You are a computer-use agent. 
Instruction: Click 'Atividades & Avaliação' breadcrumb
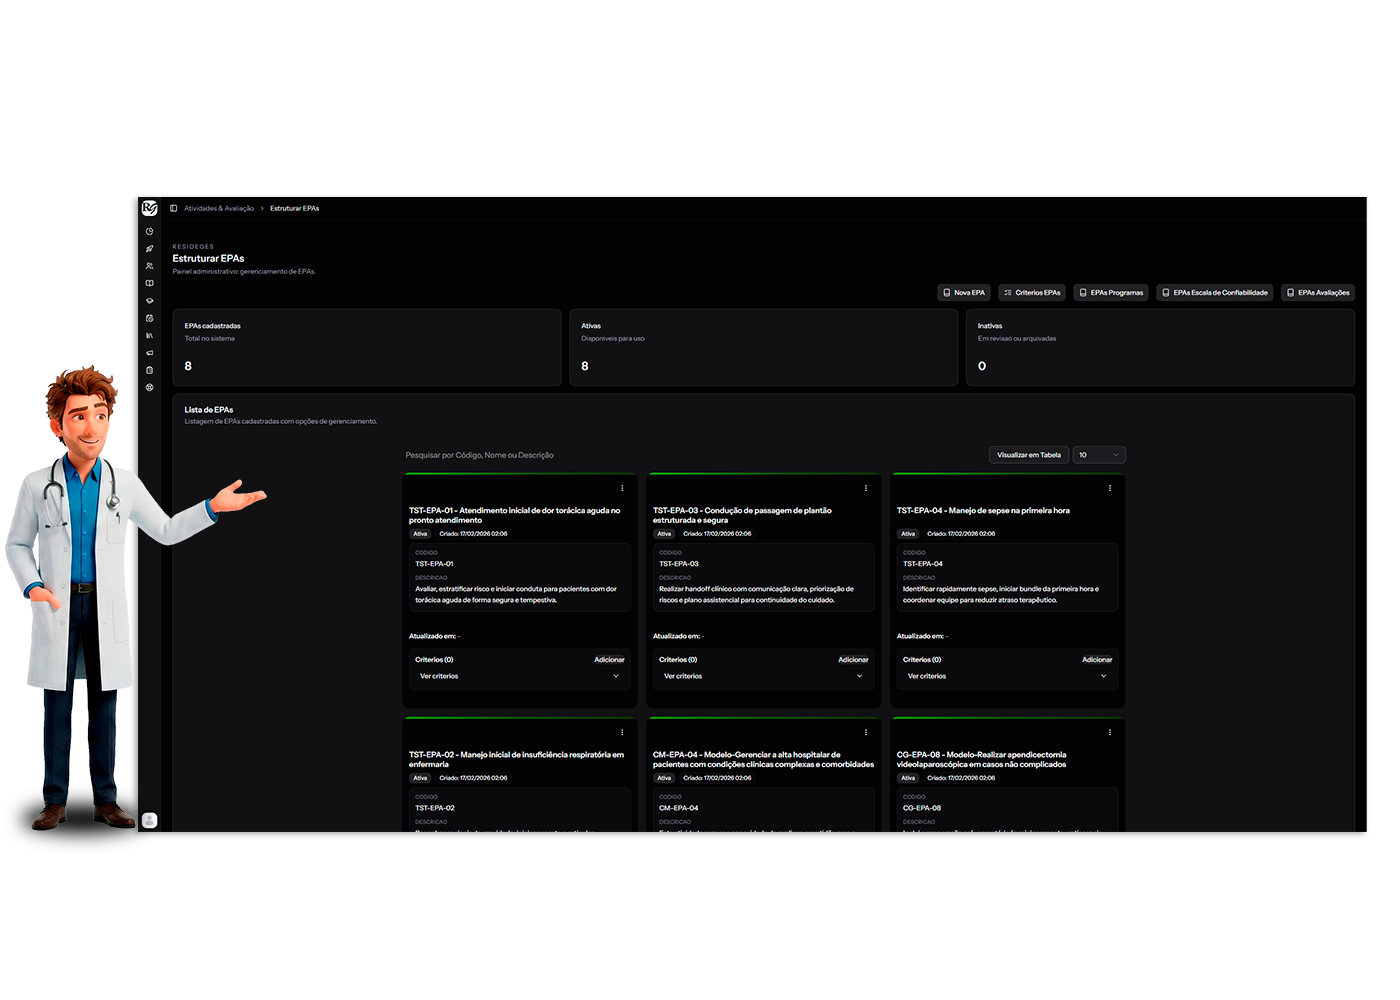219,208
